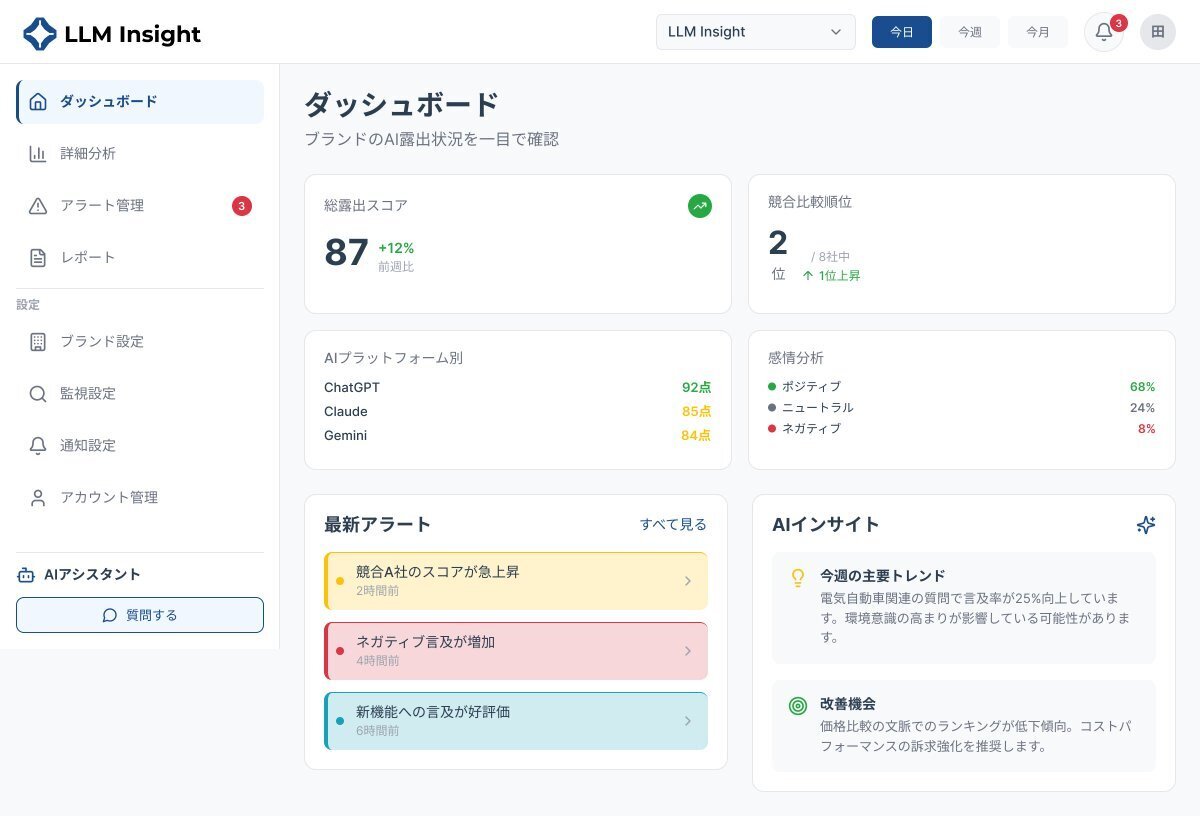Click the sparkle icon in AIインサイト
Screen dimensions: 1200x816
[1145, 525]
